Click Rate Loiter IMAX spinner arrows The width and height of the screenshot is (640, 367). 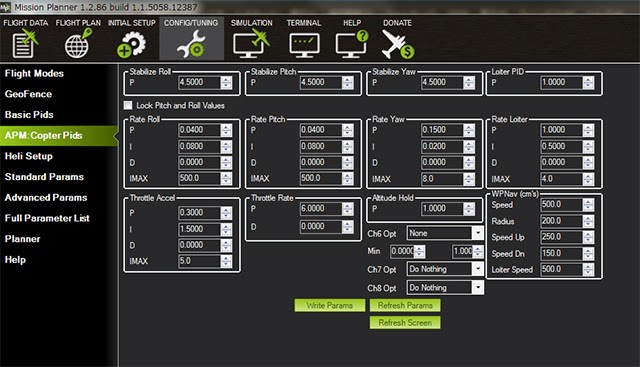[x=588, y=179]
